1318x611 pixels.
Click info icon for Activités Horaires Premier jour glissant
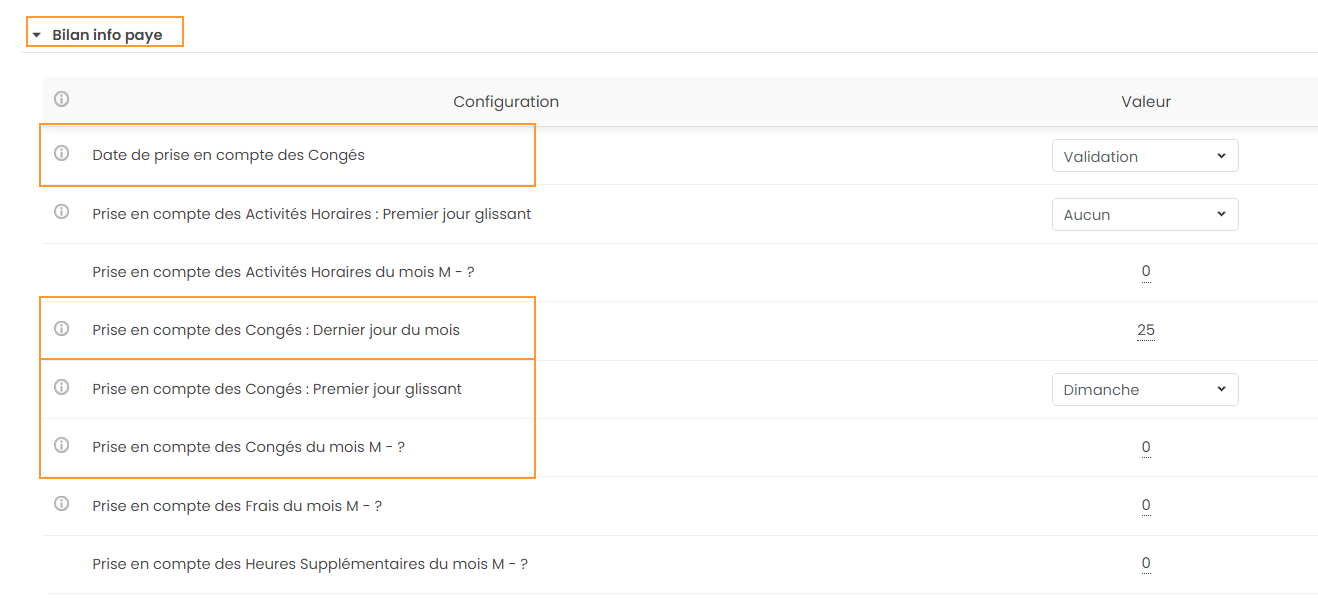coord(61,212)
